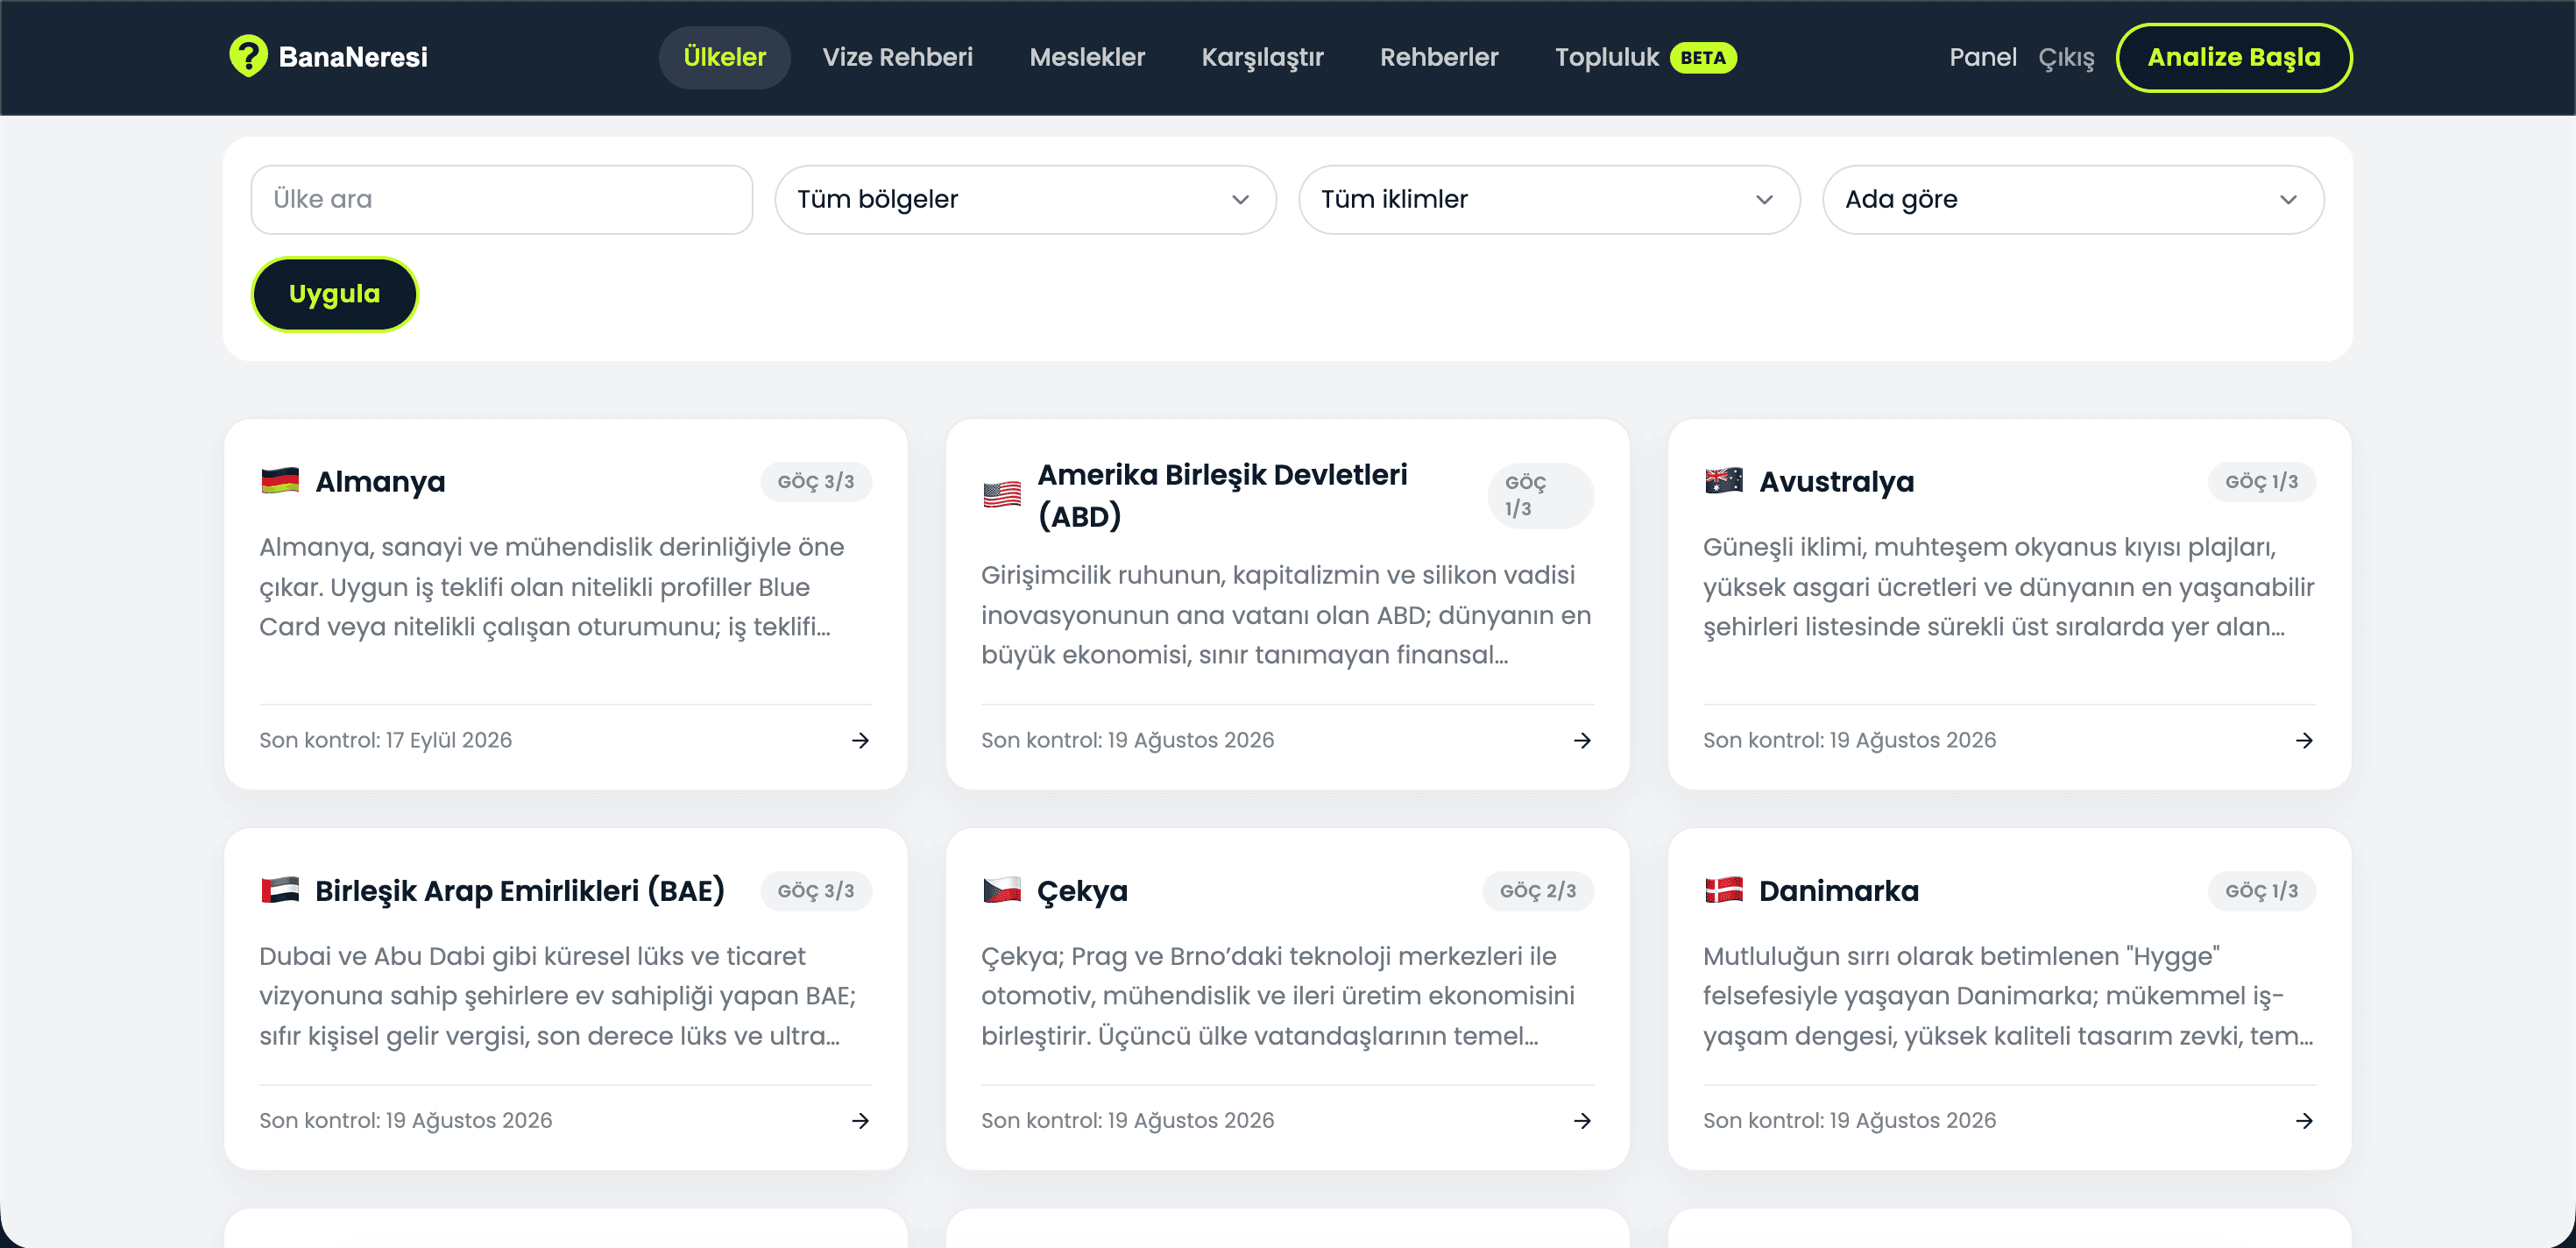Open the Panel link

[x=1982, y=57]
